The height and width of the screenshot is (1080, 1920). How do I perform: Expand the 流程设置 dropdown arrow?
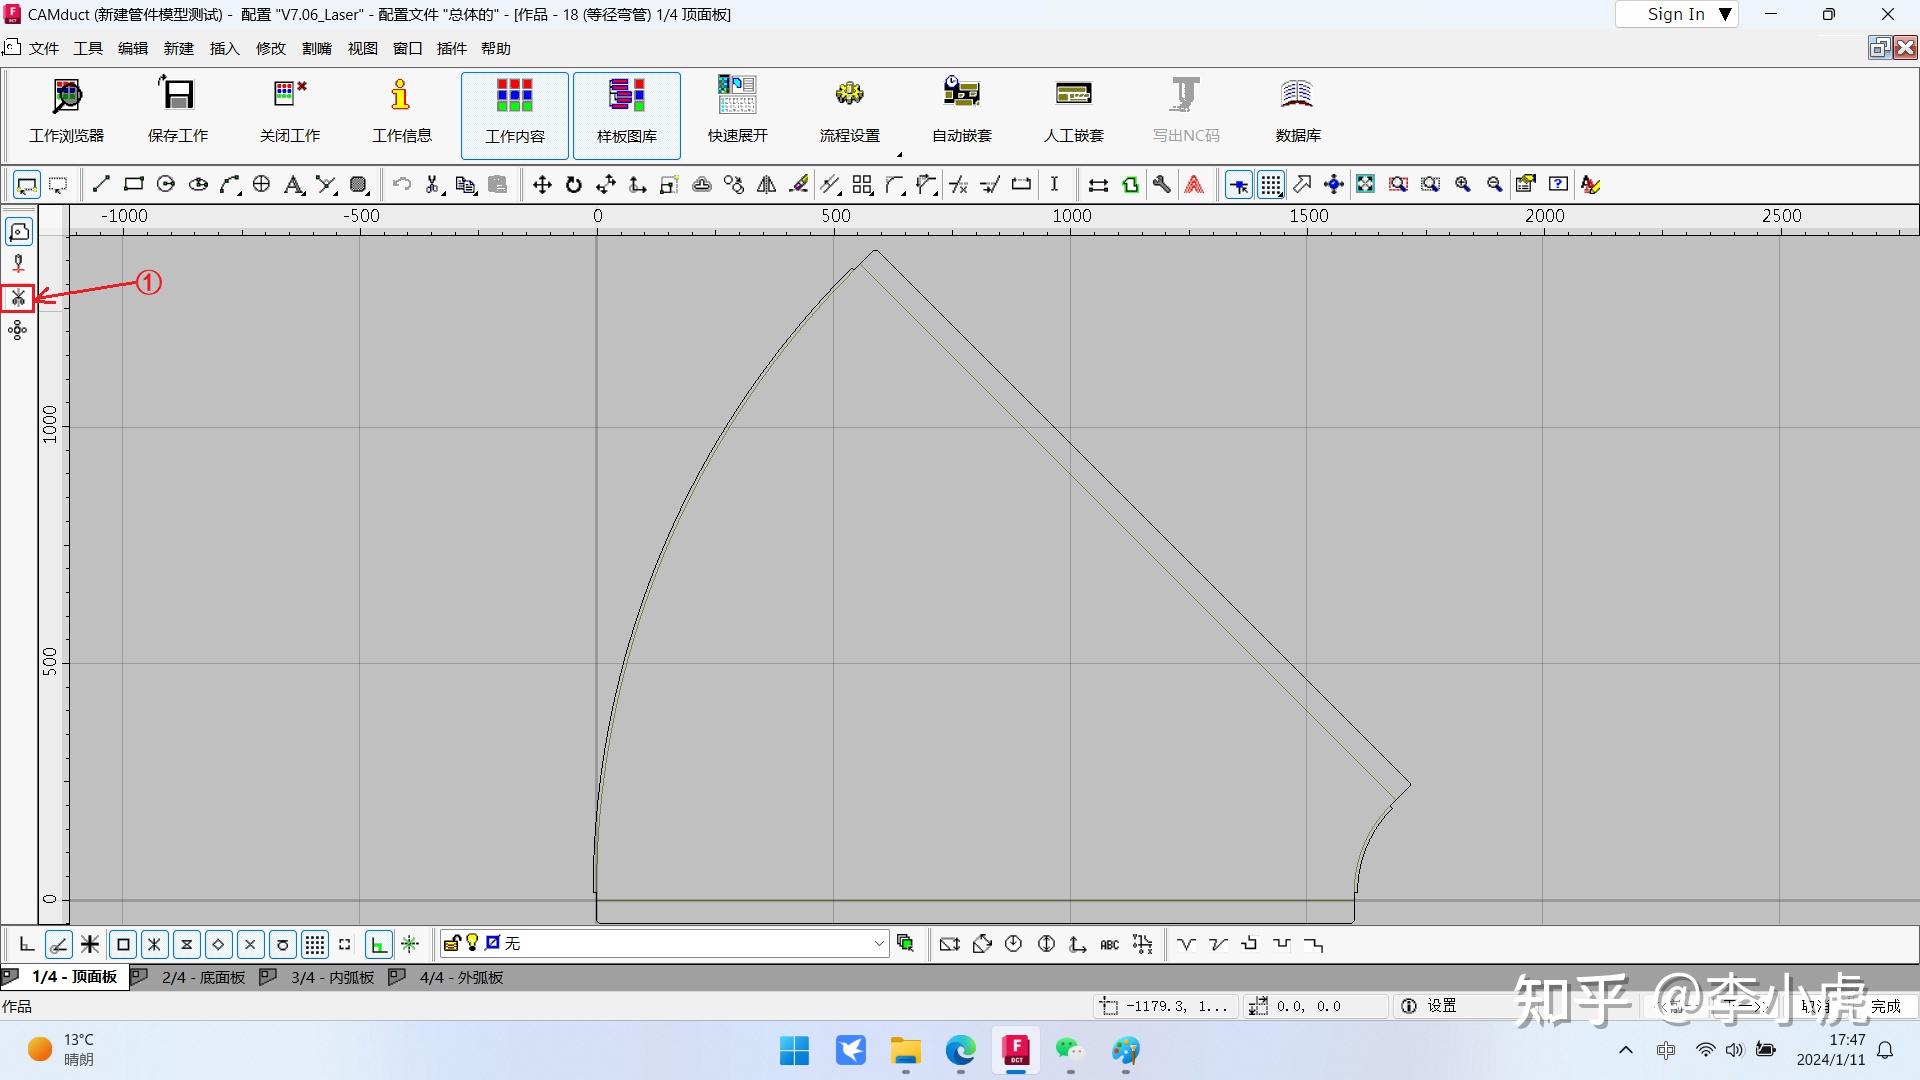pos(899,153)
